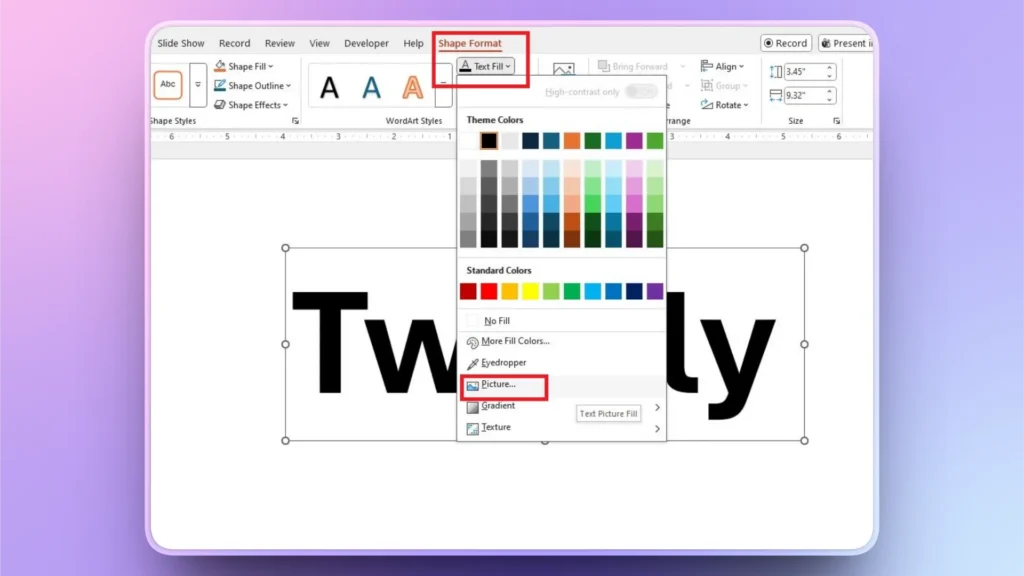Screen dimensions: 1024x576
Task: Expand the Gradient submenu
Action: point(496,406)
